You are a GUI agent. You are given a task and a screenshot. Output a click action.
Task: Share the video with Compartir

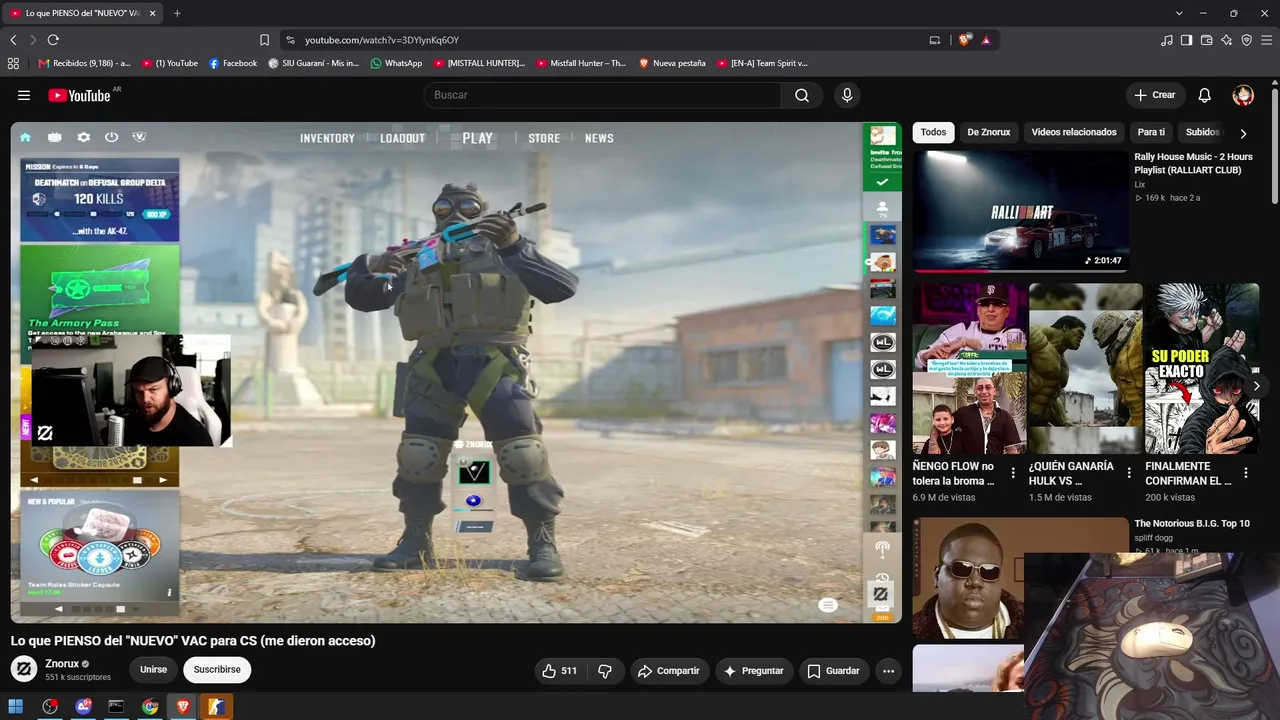click(x=668, y=671)
